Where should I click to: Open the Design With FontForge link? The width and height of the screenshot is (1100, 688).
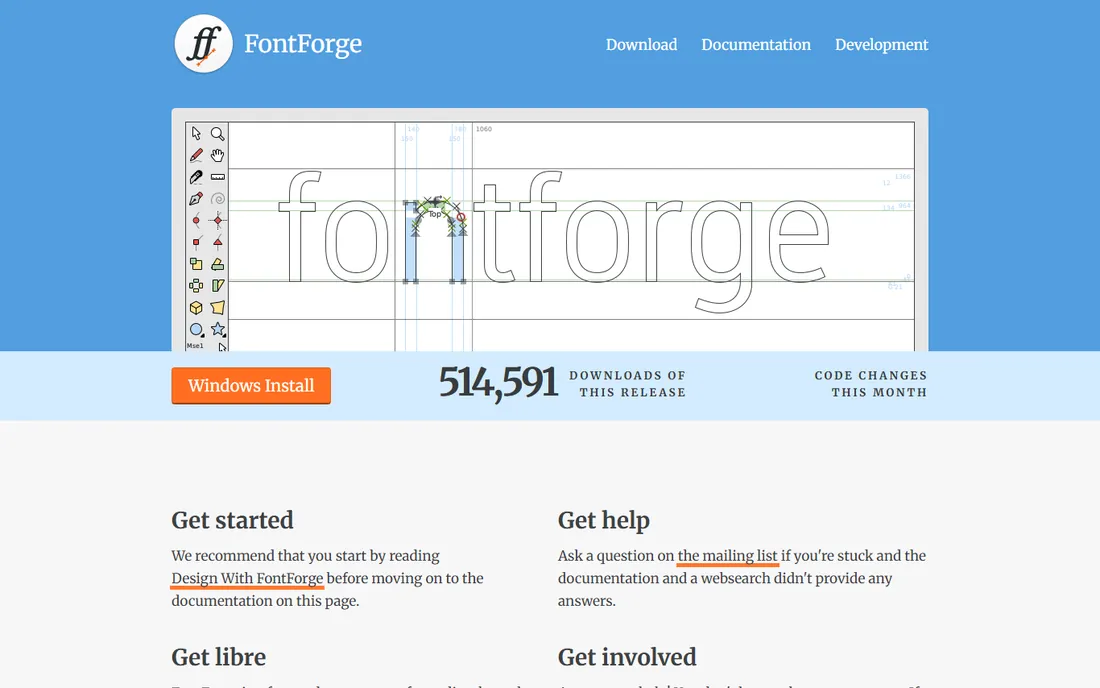tap(248, 579)
